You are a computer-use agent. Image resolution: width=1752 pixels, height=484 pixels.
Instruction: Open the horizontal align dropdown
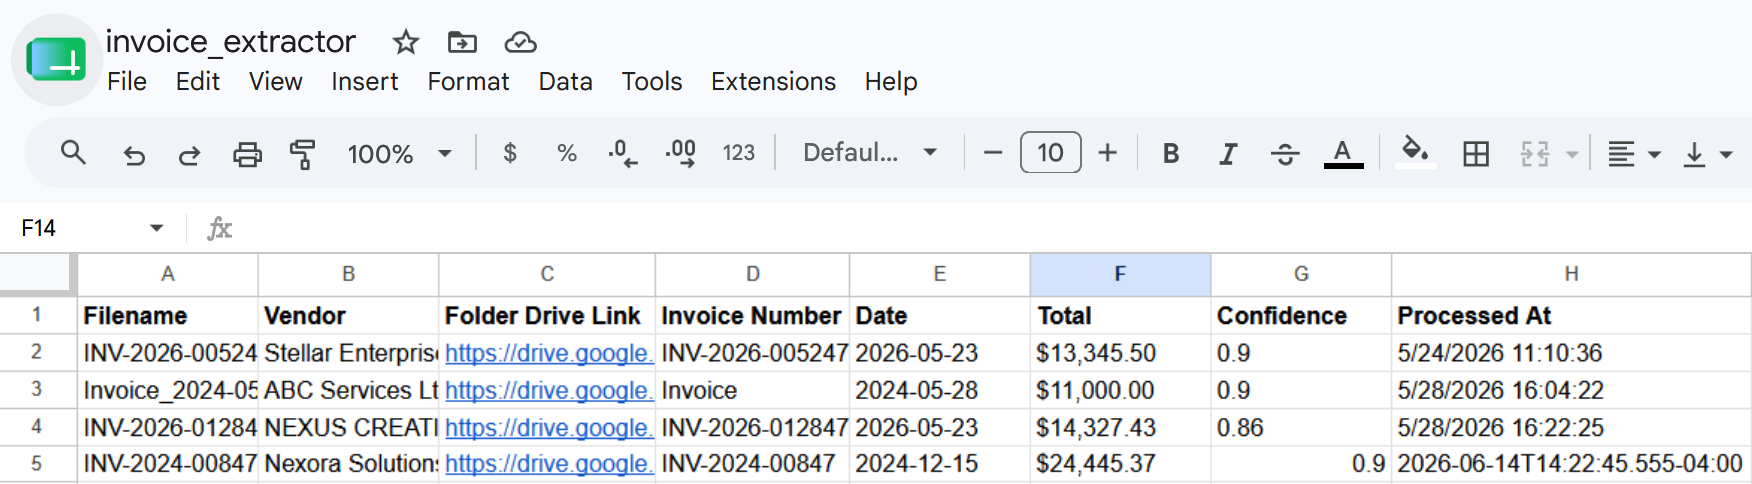click(1633, 154)
